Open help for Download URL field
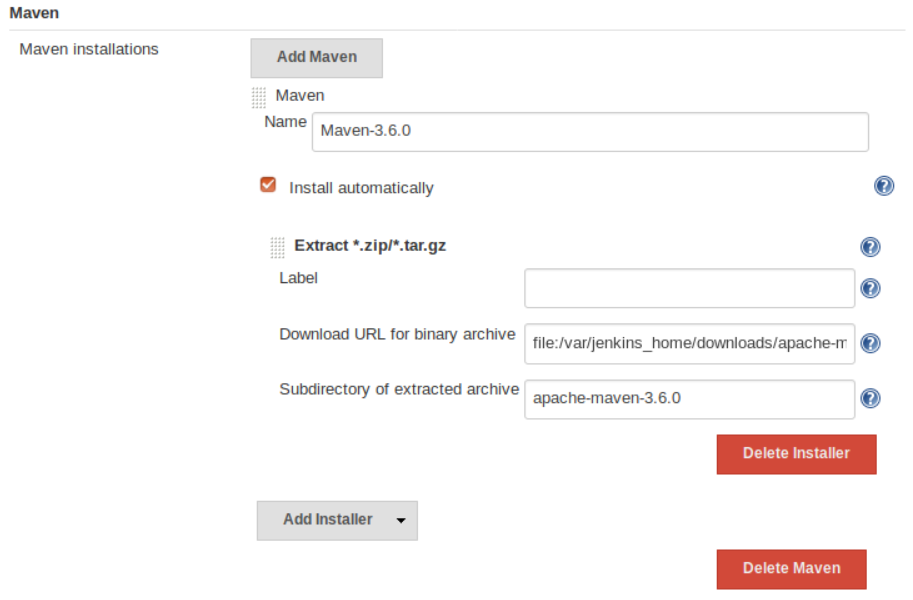 pos(869,343)
